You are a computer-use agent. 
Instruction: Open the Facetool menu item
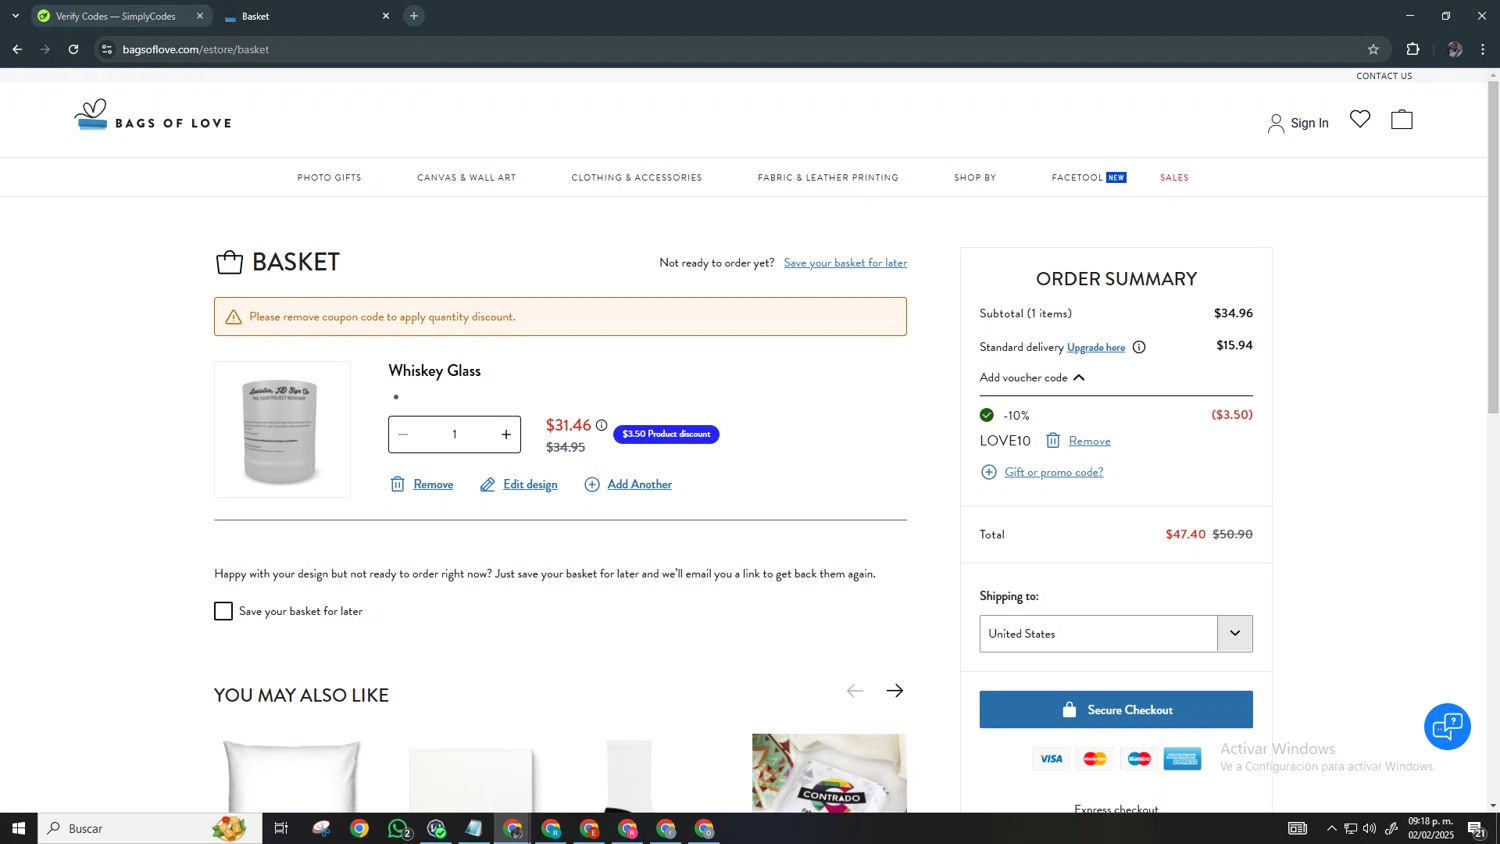(x=1089, y=178)
